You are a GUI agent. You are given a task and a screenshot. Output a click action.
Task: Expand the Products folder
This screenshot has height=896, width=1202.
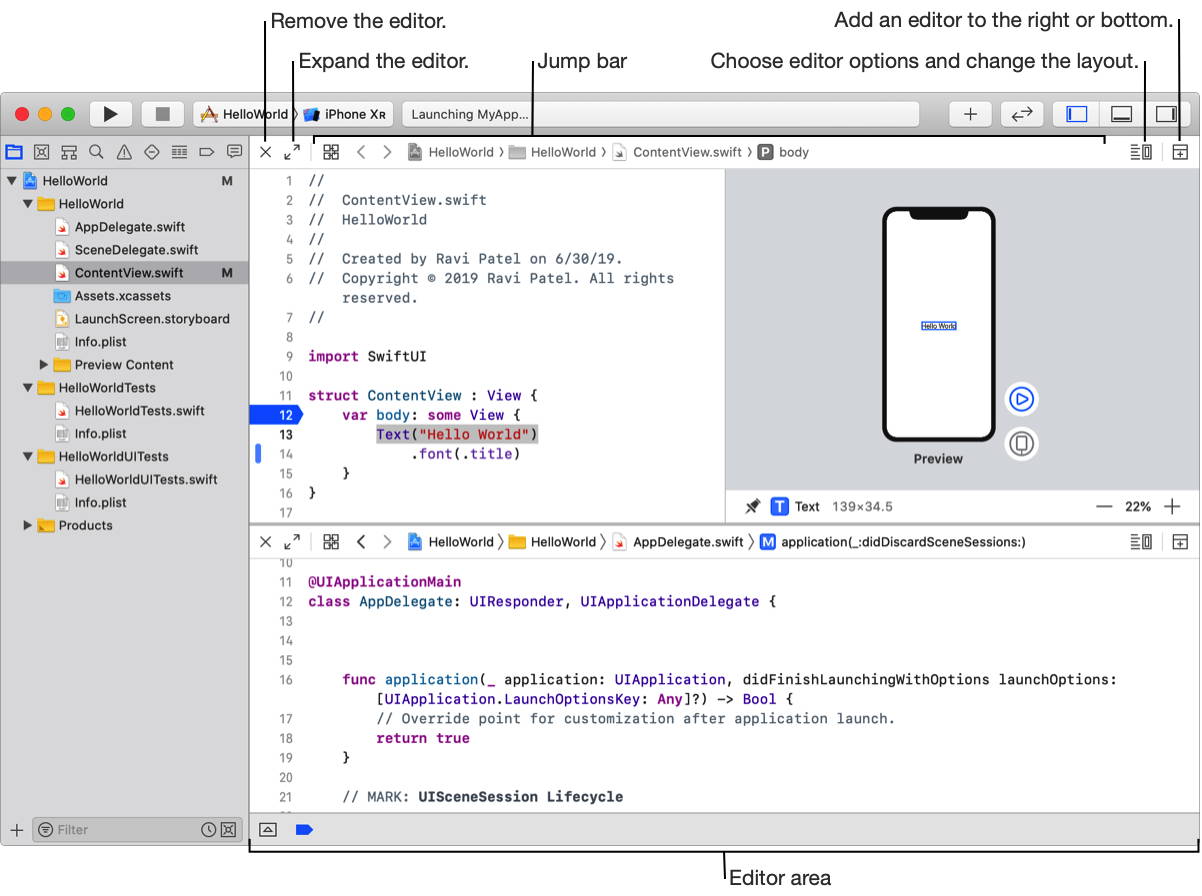click(28, 526)
